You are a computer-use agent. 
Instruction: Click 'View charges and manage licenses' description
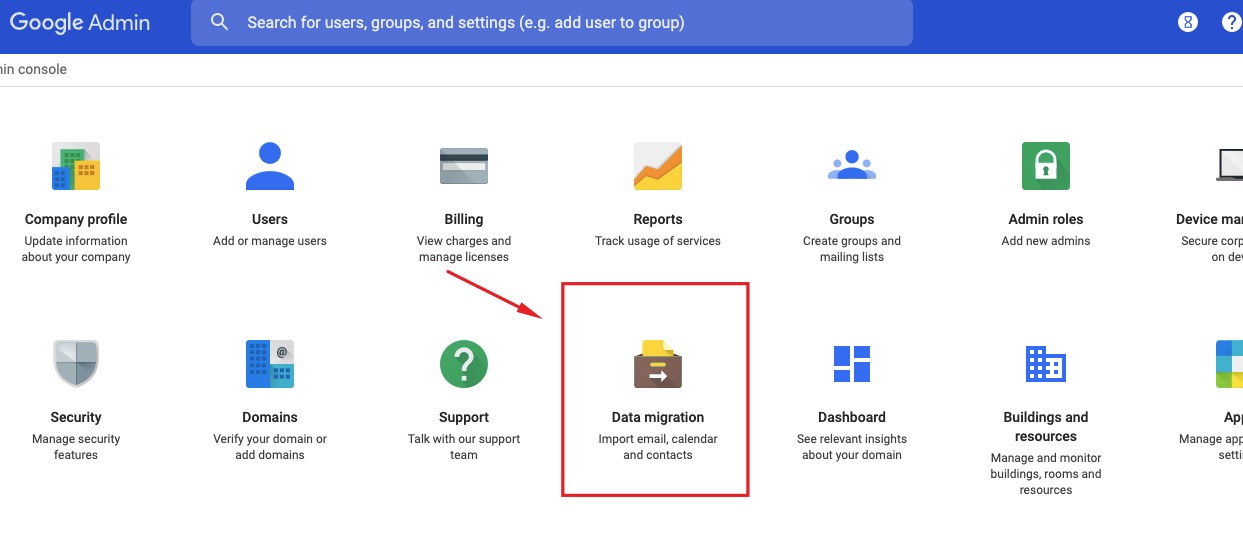tap(464, 249)
